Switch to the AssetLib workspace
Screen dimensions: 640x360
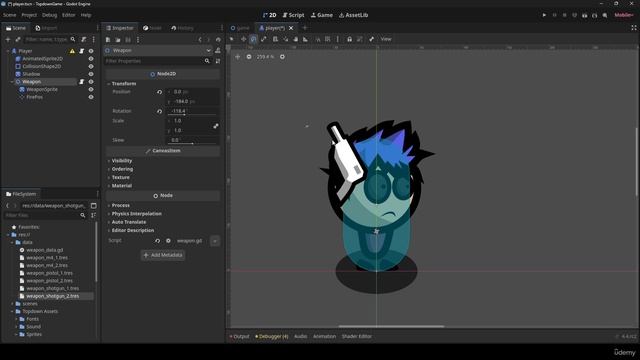click(x=353, y=15)
